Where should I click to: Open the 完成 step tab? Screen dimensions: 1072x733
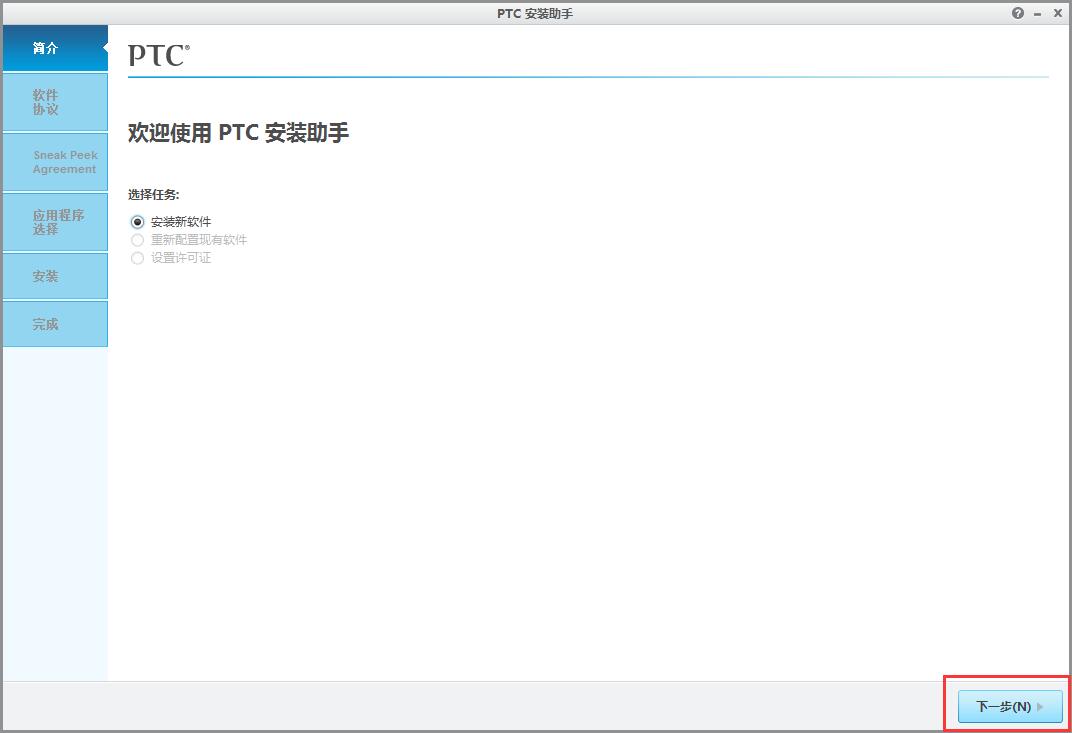pos(55,324)
